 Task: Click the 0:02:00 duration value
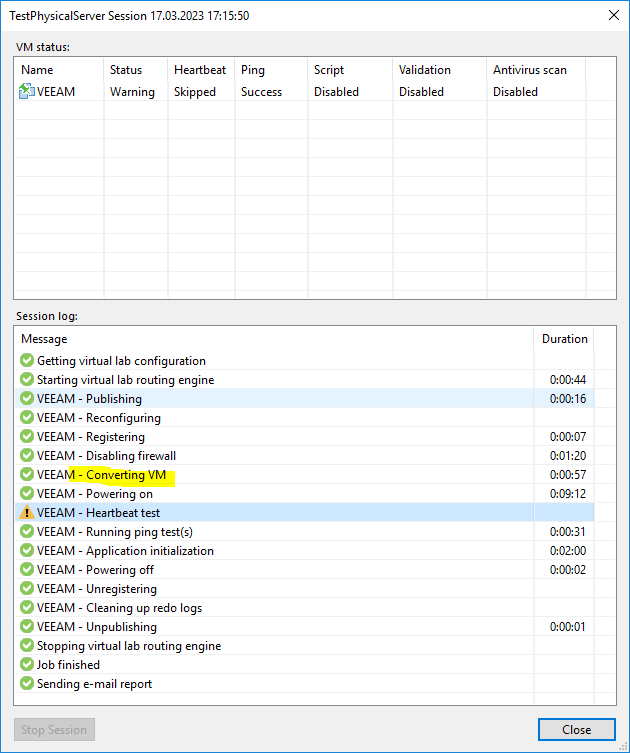tap(568, 551)
